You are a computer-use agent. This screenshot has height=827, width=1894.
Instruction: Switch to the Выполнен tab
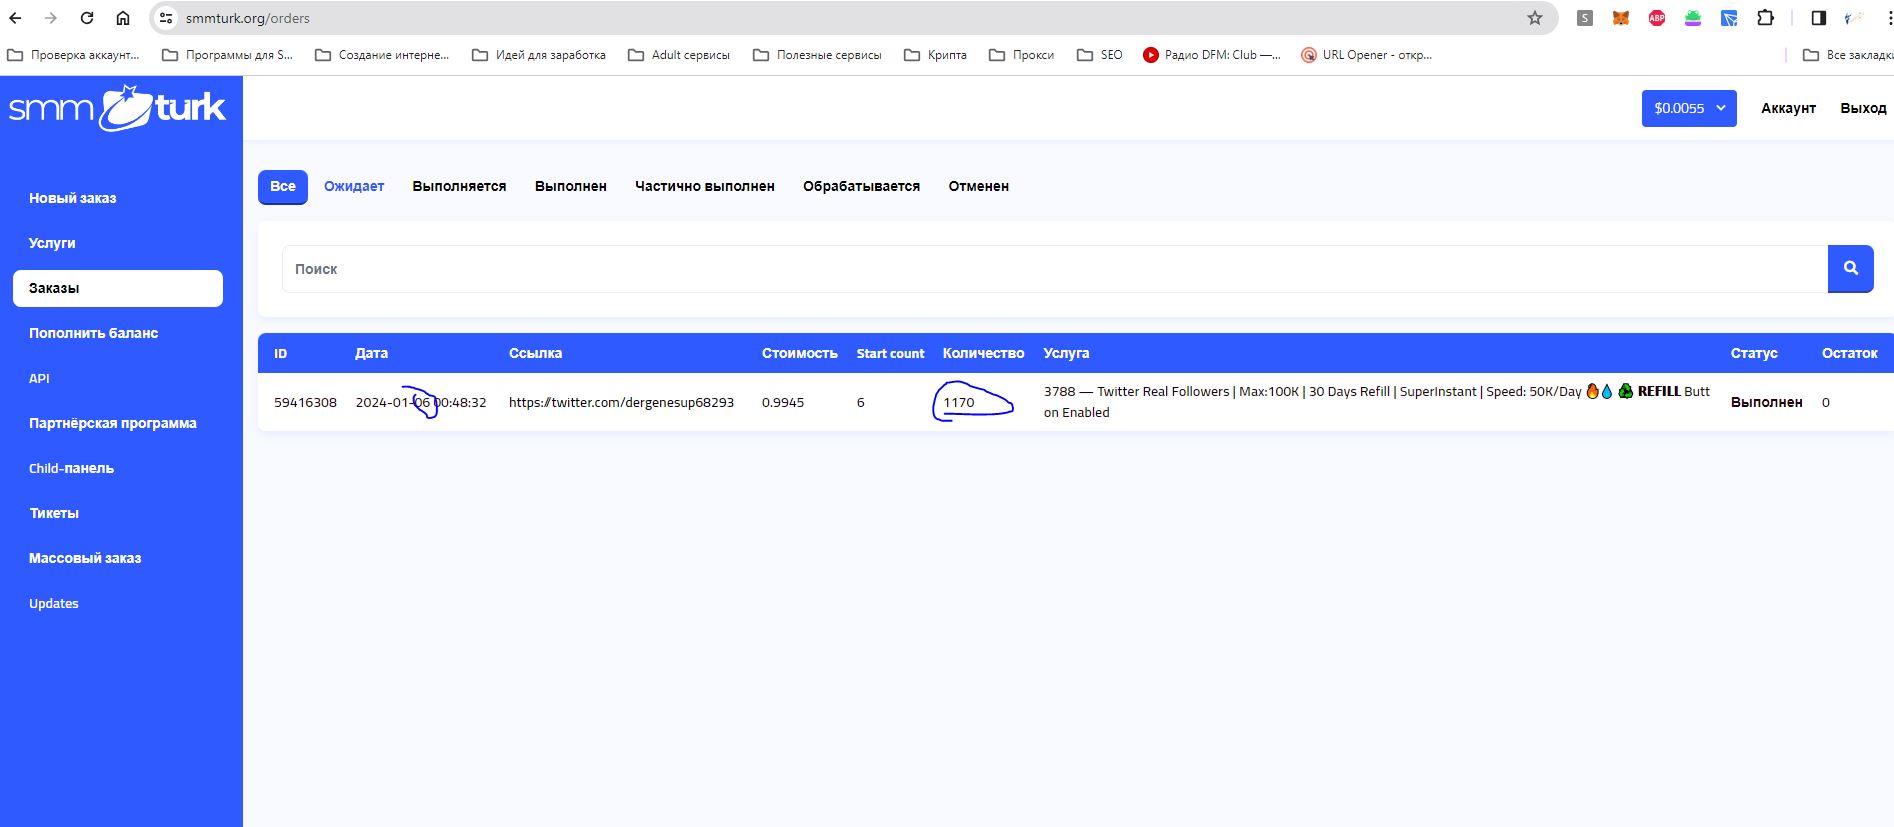click(x=571, y=186)
